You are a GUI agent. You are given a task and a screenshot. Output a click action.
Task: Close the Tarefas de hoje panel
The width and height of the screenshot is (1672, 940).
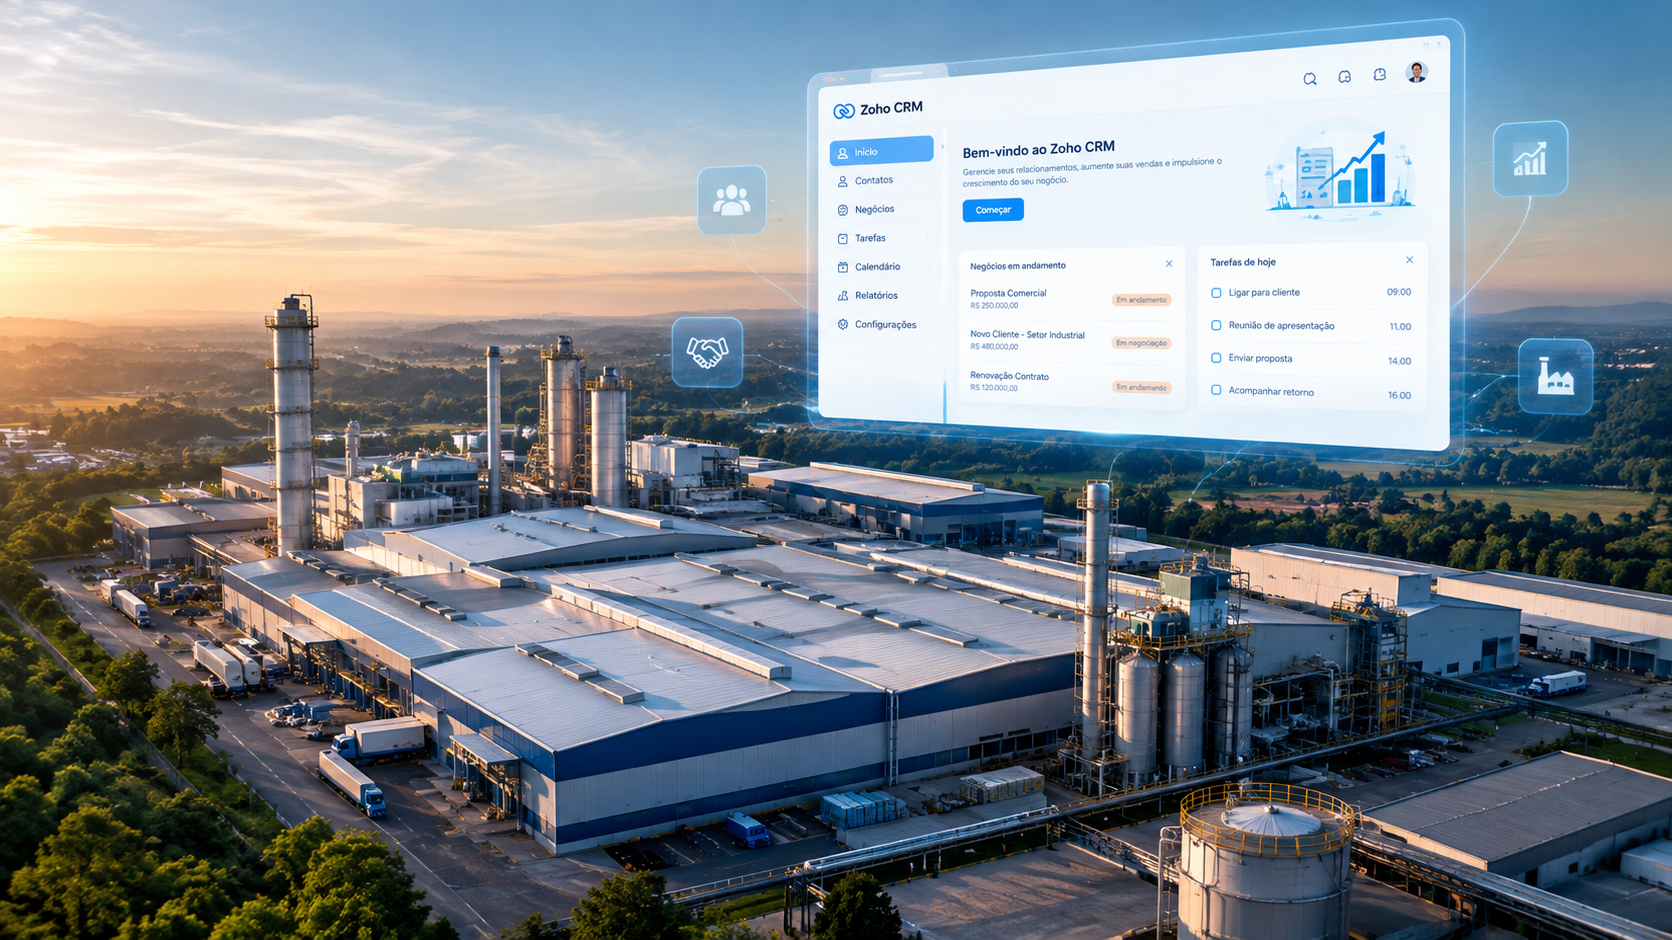pos(1409,260)
